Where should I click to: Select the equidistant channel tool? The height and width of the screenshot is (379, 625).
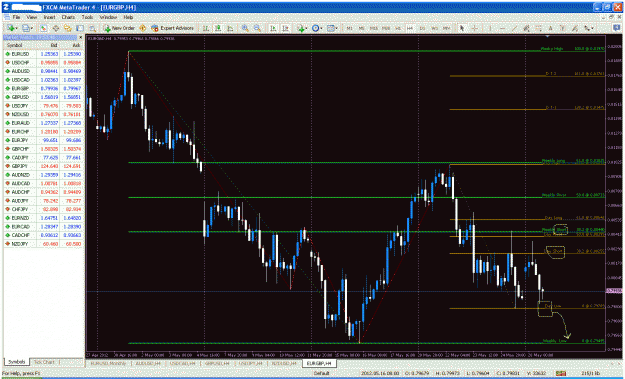click(x=526, y=28)
